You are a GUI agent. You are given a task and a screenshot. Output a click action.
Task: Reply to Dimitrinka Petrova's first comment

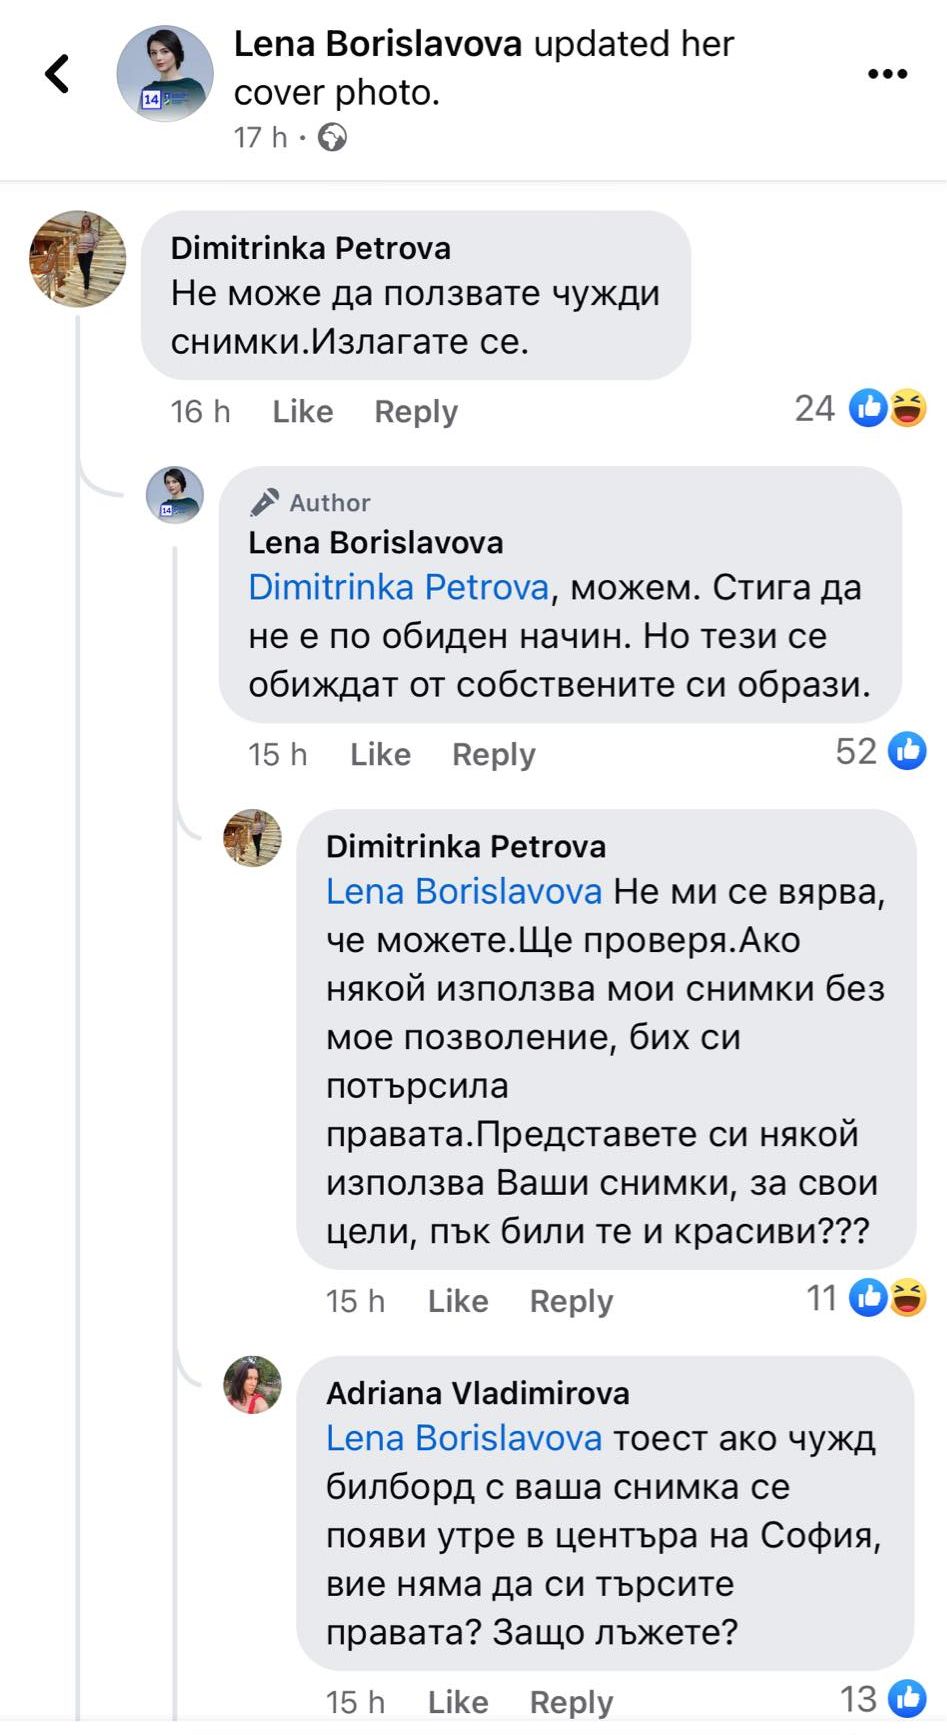pos(416,411)
